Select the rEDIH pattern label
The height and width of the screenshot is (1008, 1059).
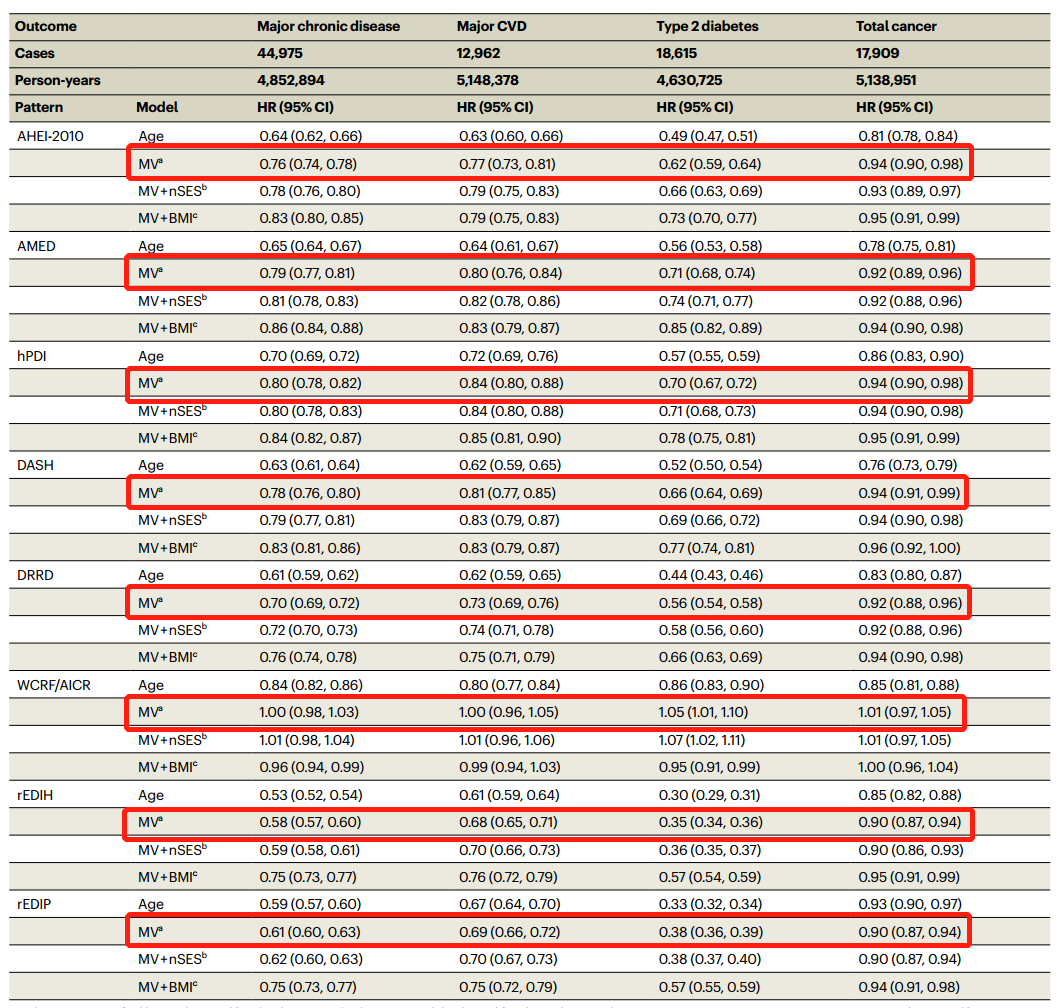[35, 796]
